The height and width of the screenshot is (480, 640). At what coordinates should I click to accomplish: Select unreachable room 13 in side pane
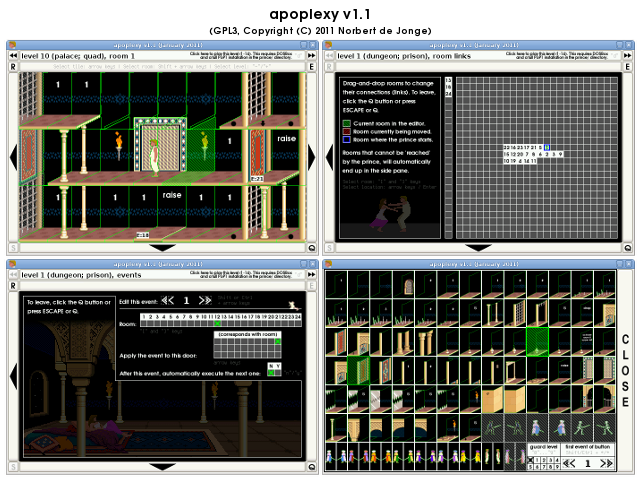pos(448,80)
